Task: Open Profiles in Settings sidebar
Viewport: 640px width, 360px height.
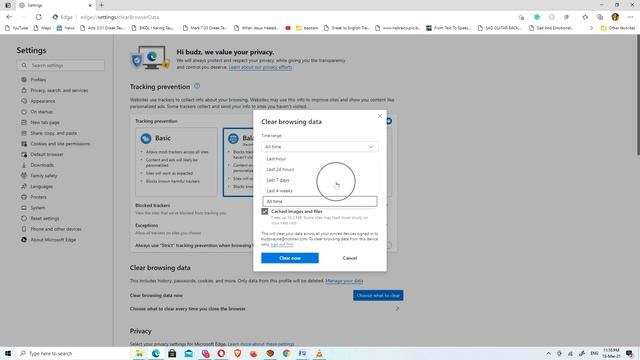Action: point(38,80)
